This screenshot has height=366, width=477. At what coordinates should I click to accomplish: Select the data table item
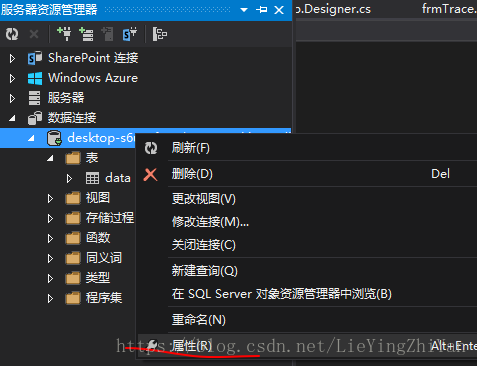(x=118, y=178)
